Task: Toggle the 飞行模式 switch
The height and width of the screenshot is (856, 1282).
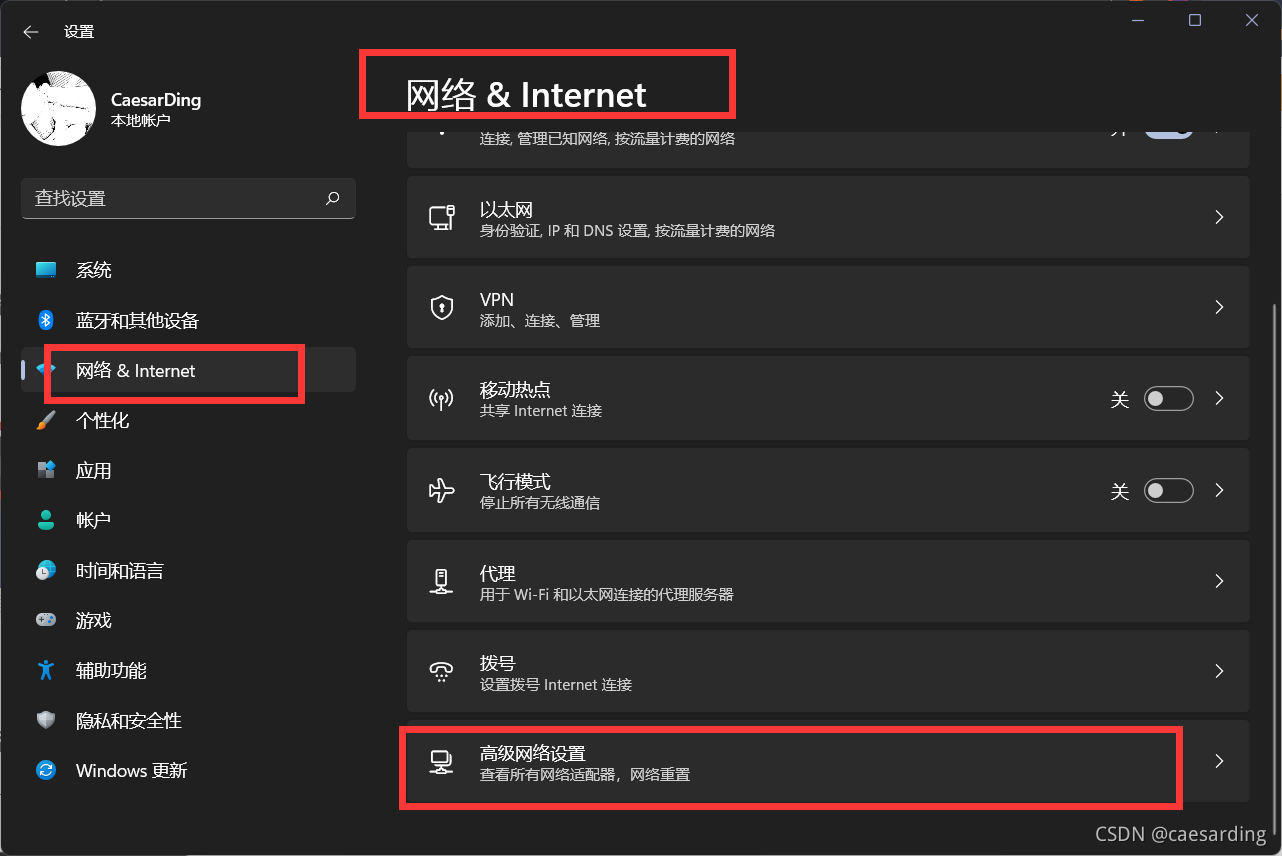Action: pyautogui.click(x=1169, y=491)
